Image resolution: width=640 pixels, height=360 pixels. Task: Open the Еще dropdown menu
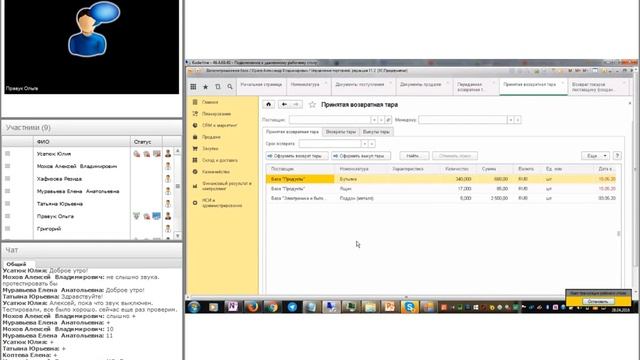pos(596,156)
